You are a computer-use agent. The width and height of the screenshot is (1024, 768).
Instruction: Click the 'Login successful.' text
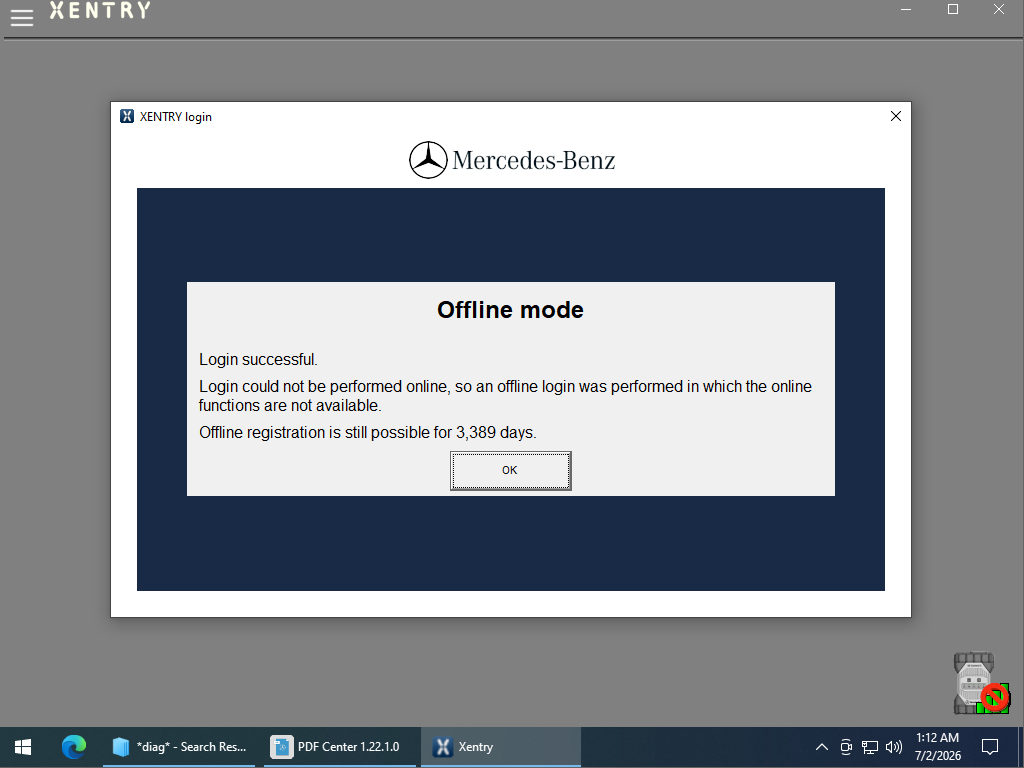coord(258,360)
